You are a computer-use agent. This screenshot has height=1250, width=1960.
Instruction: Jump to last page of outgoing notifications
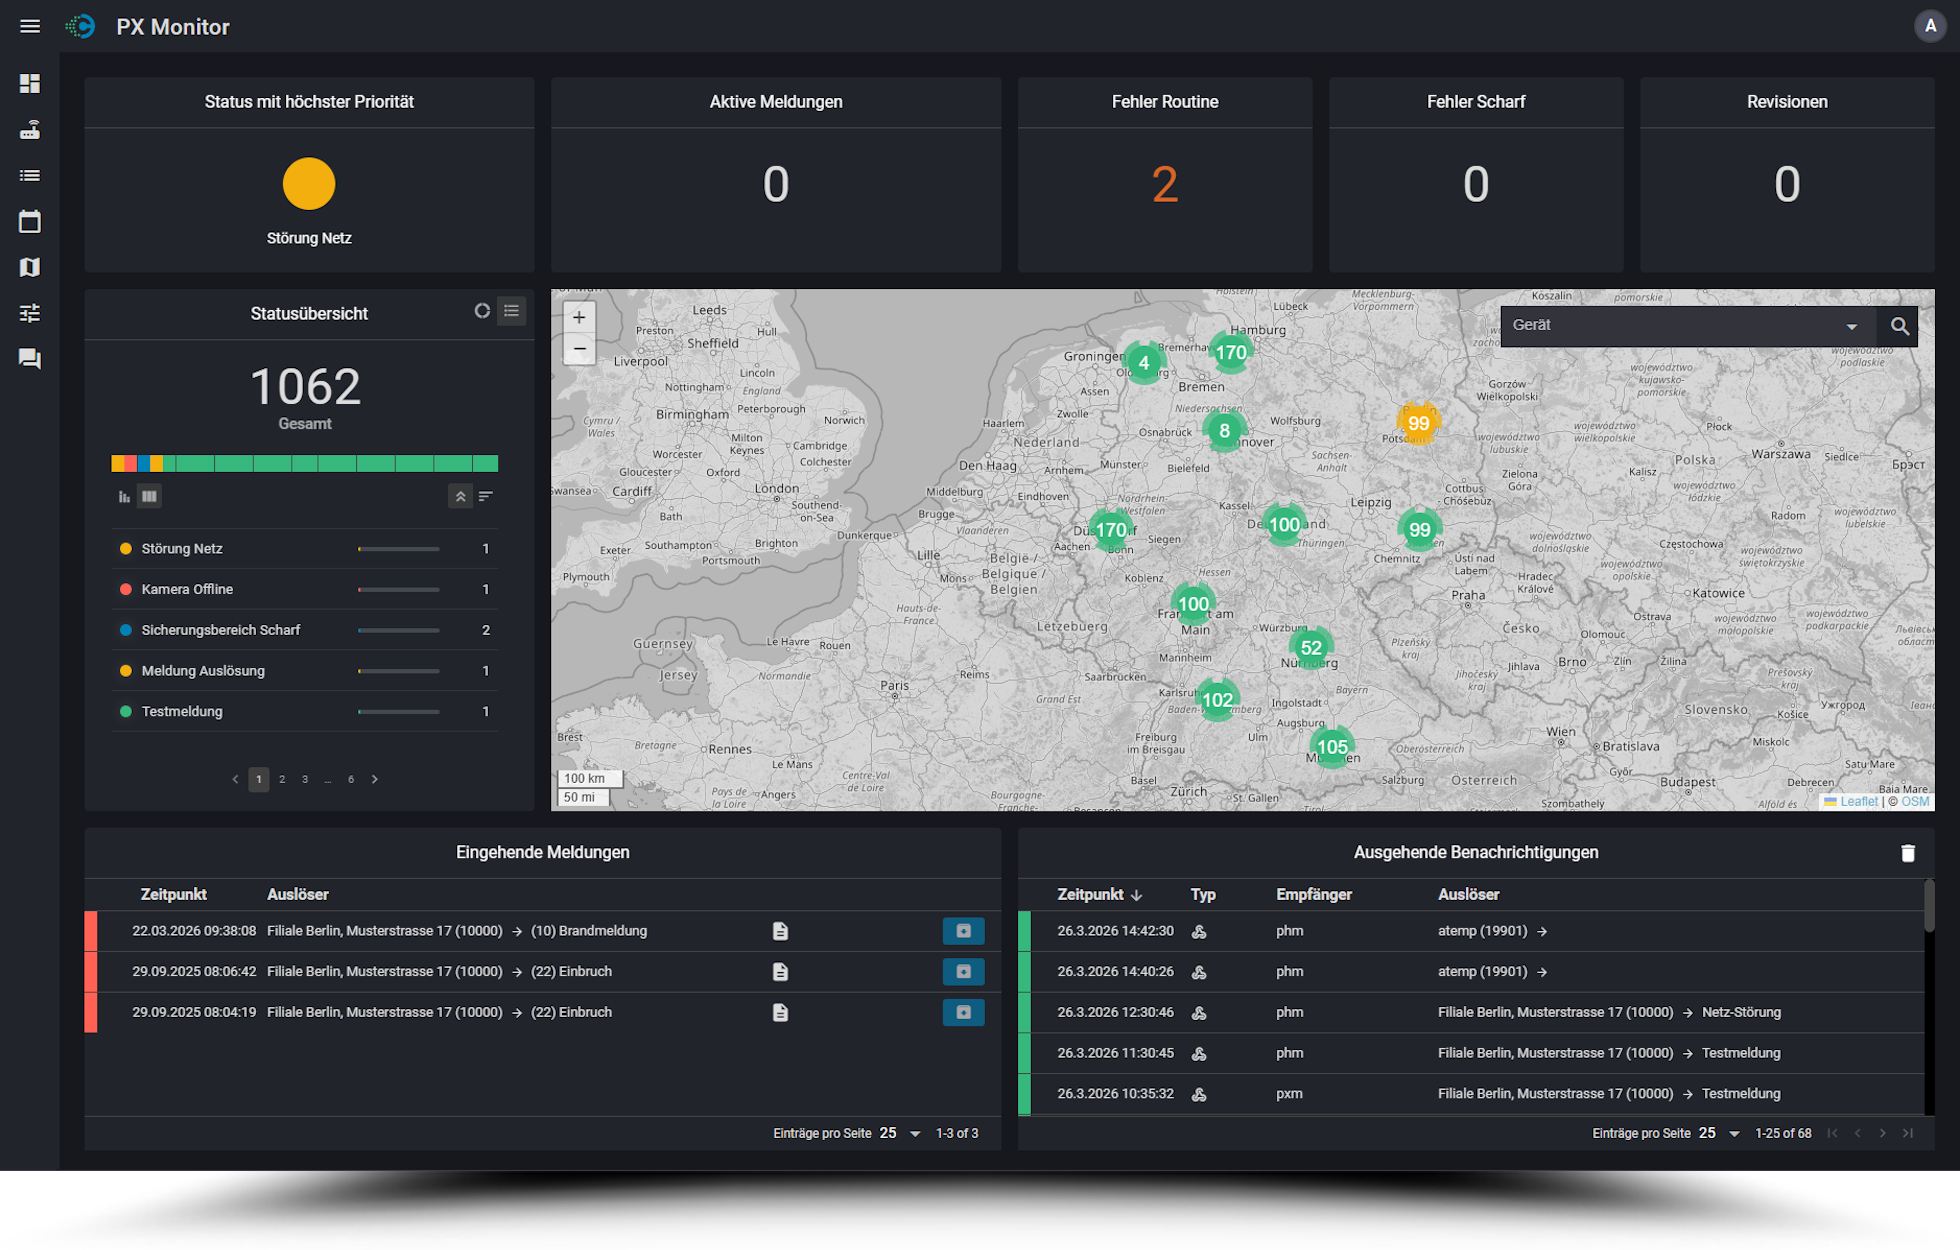click(1909, 1133)
